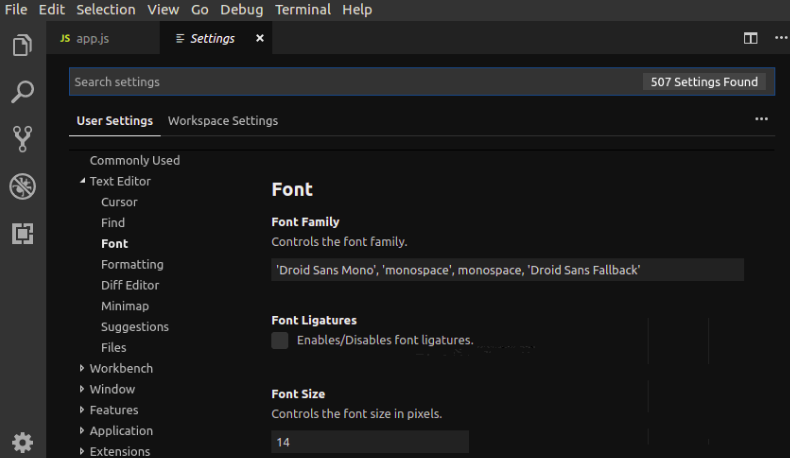Image resolution: width=790 pixels, height=458 pixels.
Task: Click the Font Size value field
Action: coord(369,441)
